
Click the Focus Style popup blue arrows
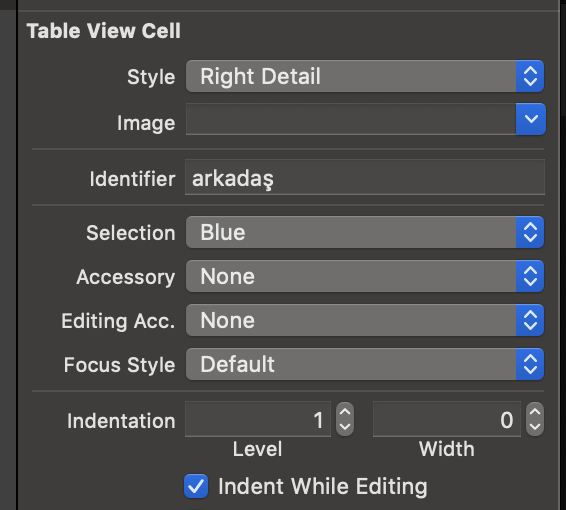click(530, 364)
